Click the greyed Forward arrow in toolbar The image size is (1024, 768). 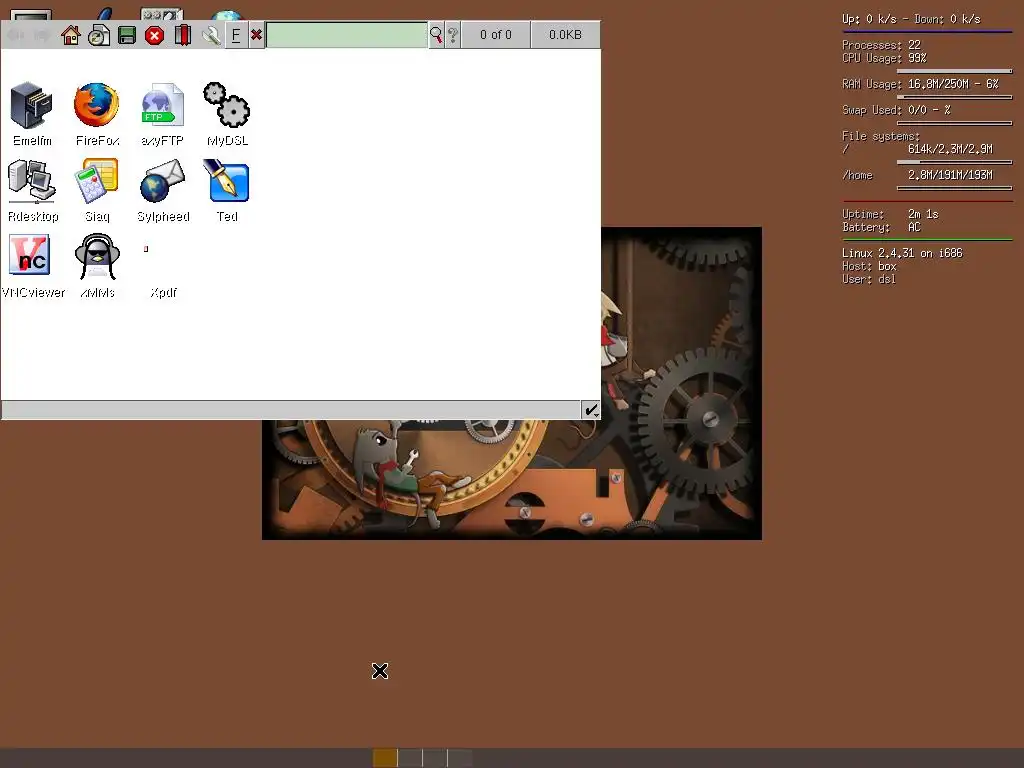tap(42, 35)
